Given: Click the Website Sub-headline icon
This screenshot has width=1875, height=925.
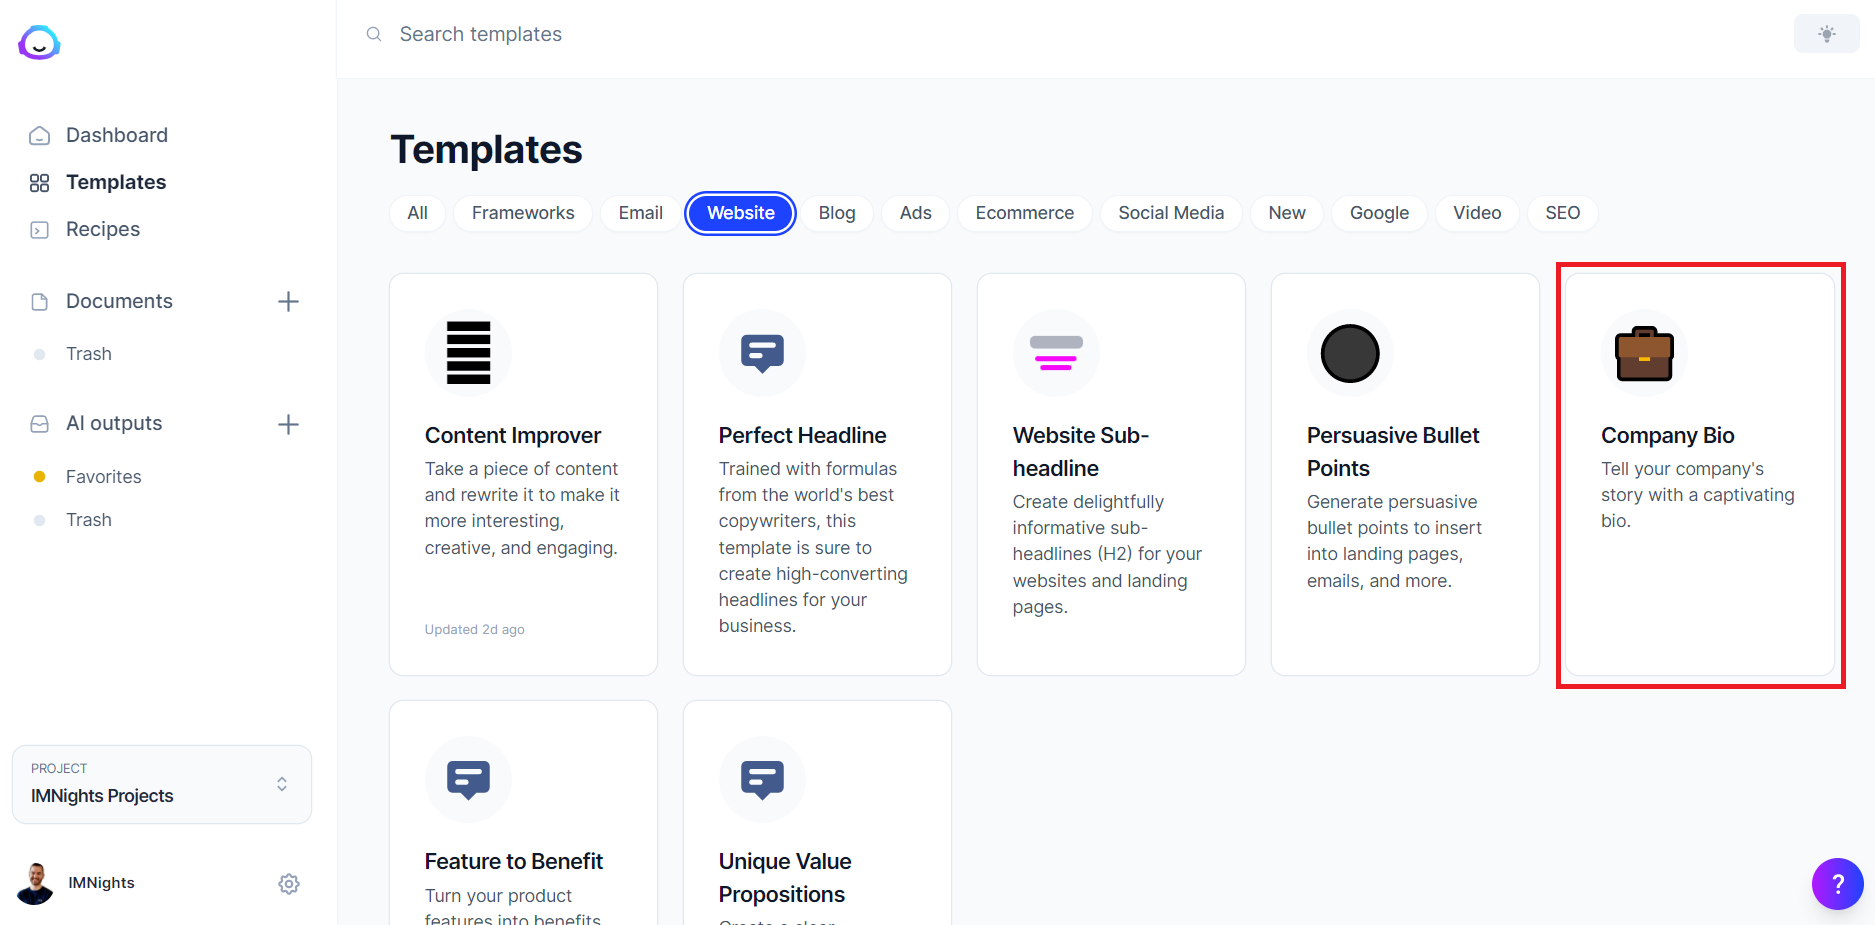Looking at the screenshot, I should pyautogui.click(x=1056, y=353).
